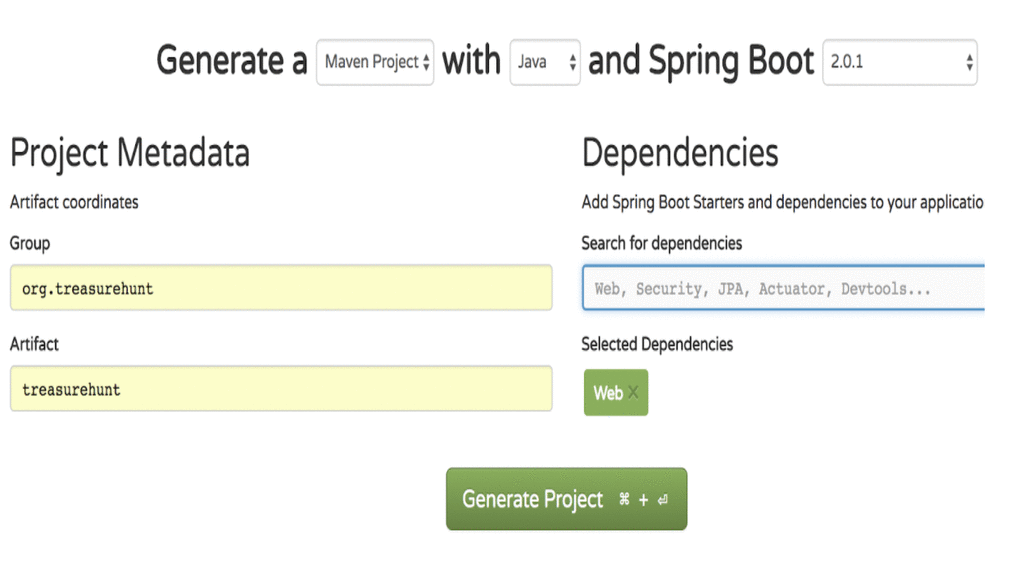Expand the Spring Boot 2.0.1 version dropdown

coord(899,62)
